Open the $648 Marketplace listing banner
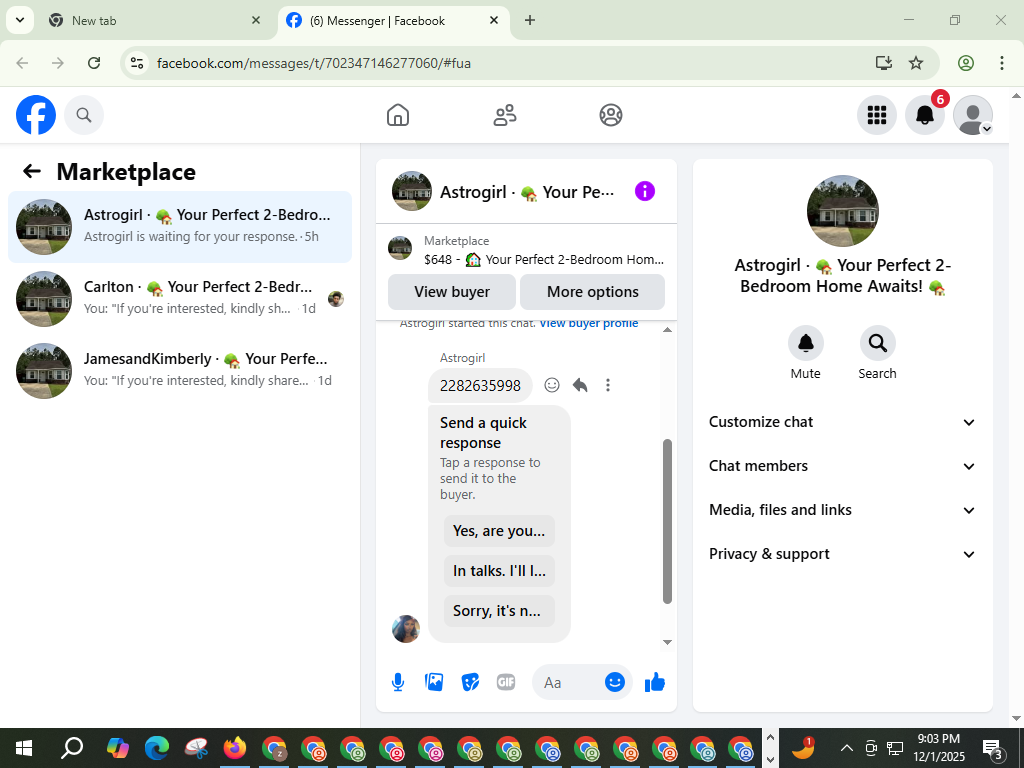Image resolution: width=1024 pixels, height=768 pixels. (526, 250)
